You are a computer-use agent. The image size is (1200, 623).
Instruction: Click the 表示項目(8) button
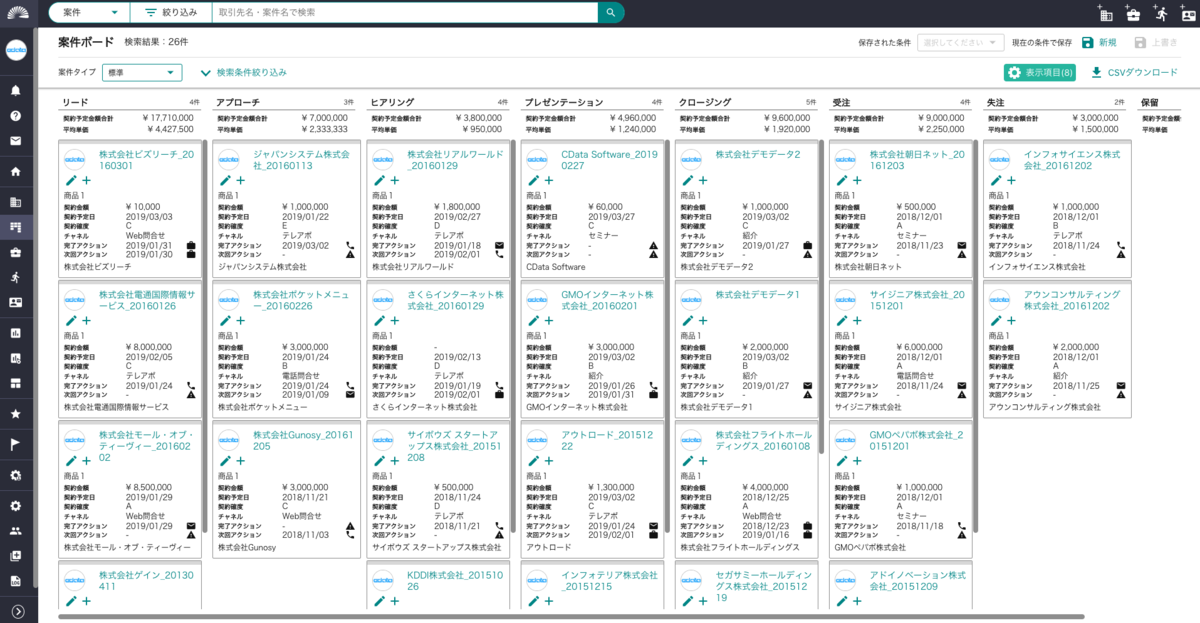click(x=1040, y=73)
